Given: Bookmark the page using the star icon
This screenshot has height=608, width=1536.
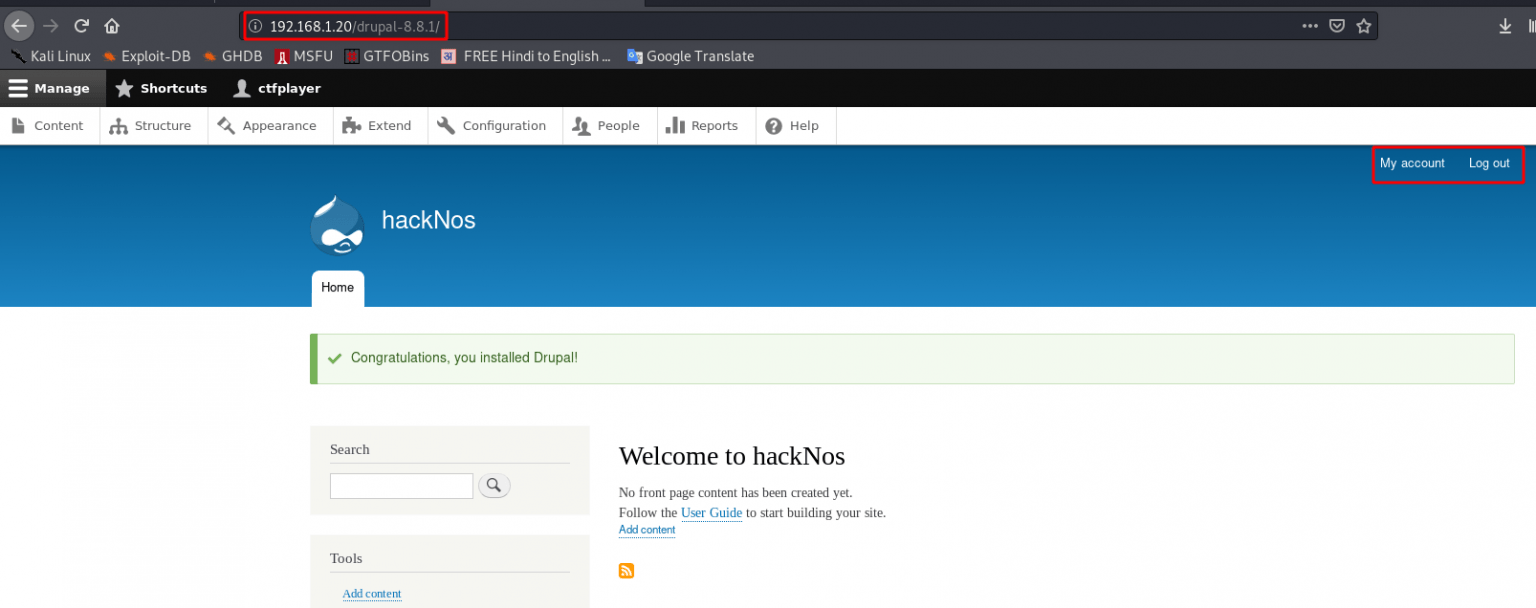Looking at the screenshot, I should pyautogui.click(x=1363, y=25).
